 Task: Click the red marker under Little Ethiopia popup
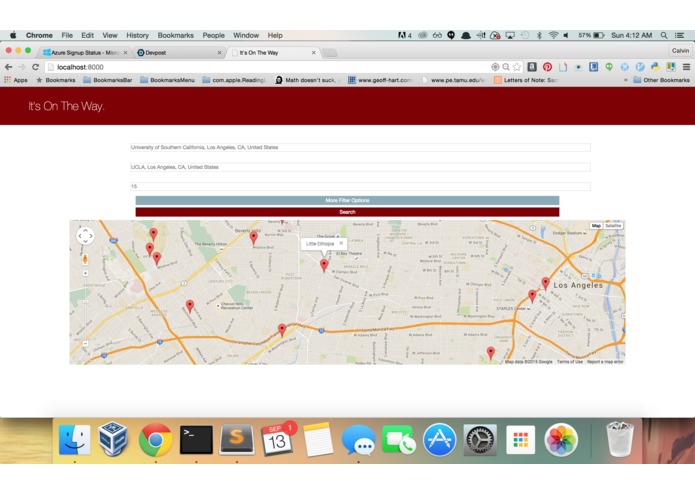point(324,265)
